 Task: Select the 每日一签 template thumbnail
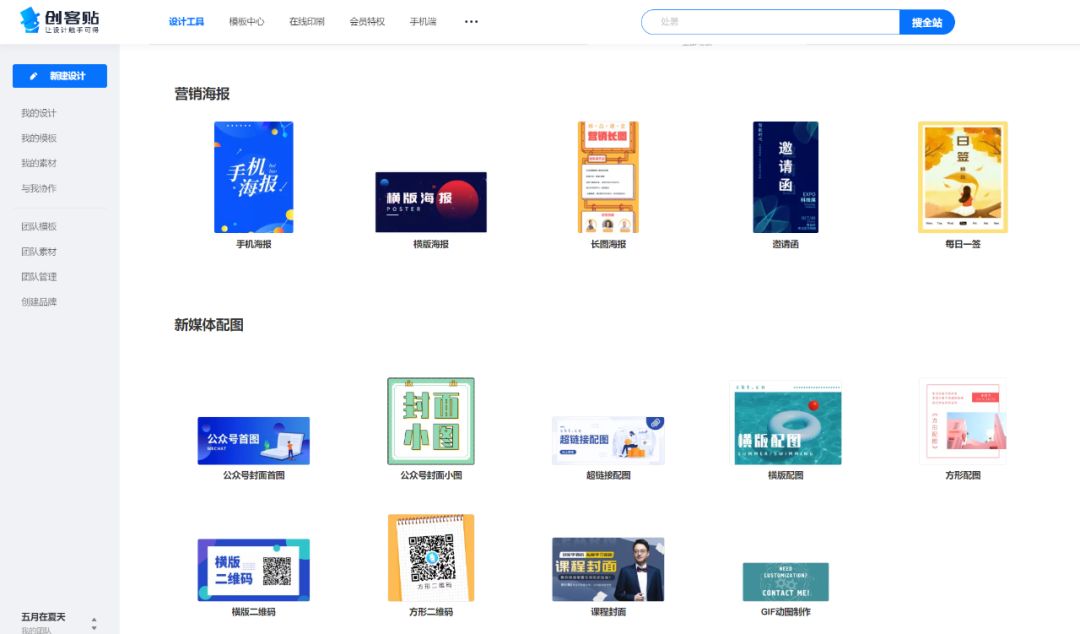point(963,177)
